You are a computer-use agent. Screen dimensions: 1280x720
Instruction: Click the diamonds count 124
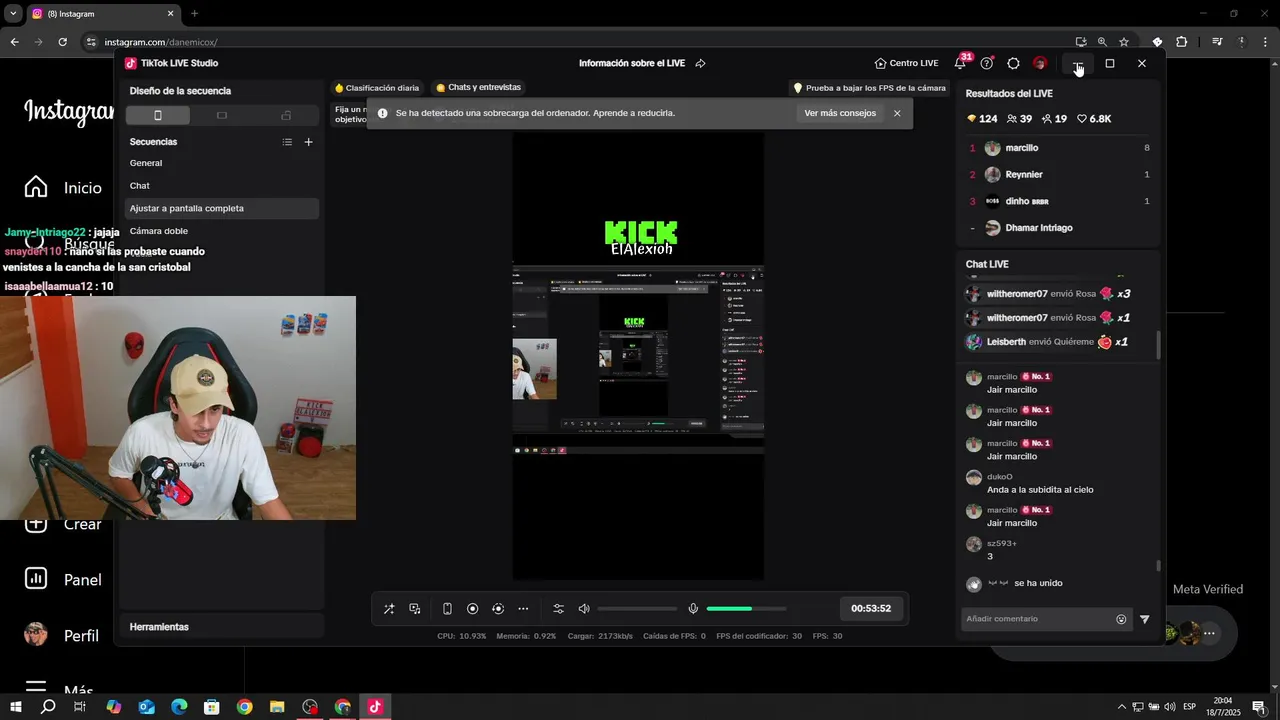click(x=982, y=119)
